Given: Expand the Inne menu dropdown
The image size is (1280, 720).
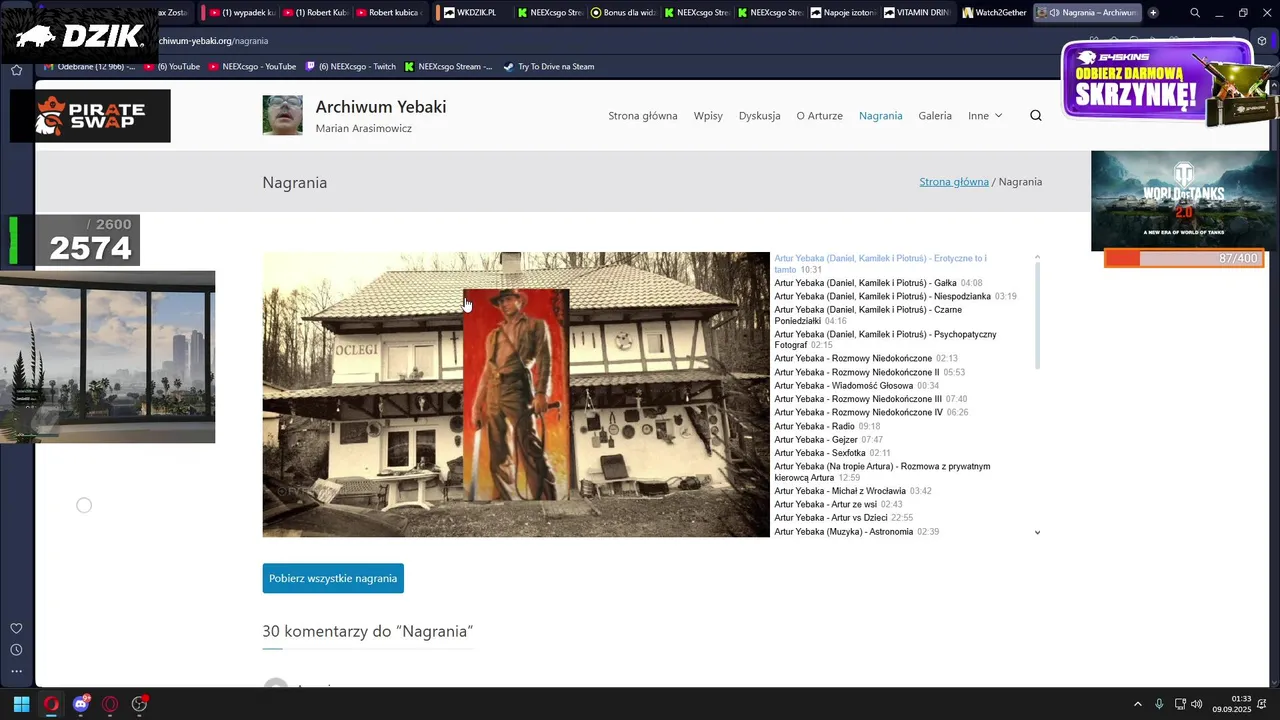Looking at the screenshot, I should (x=985, y=115).
